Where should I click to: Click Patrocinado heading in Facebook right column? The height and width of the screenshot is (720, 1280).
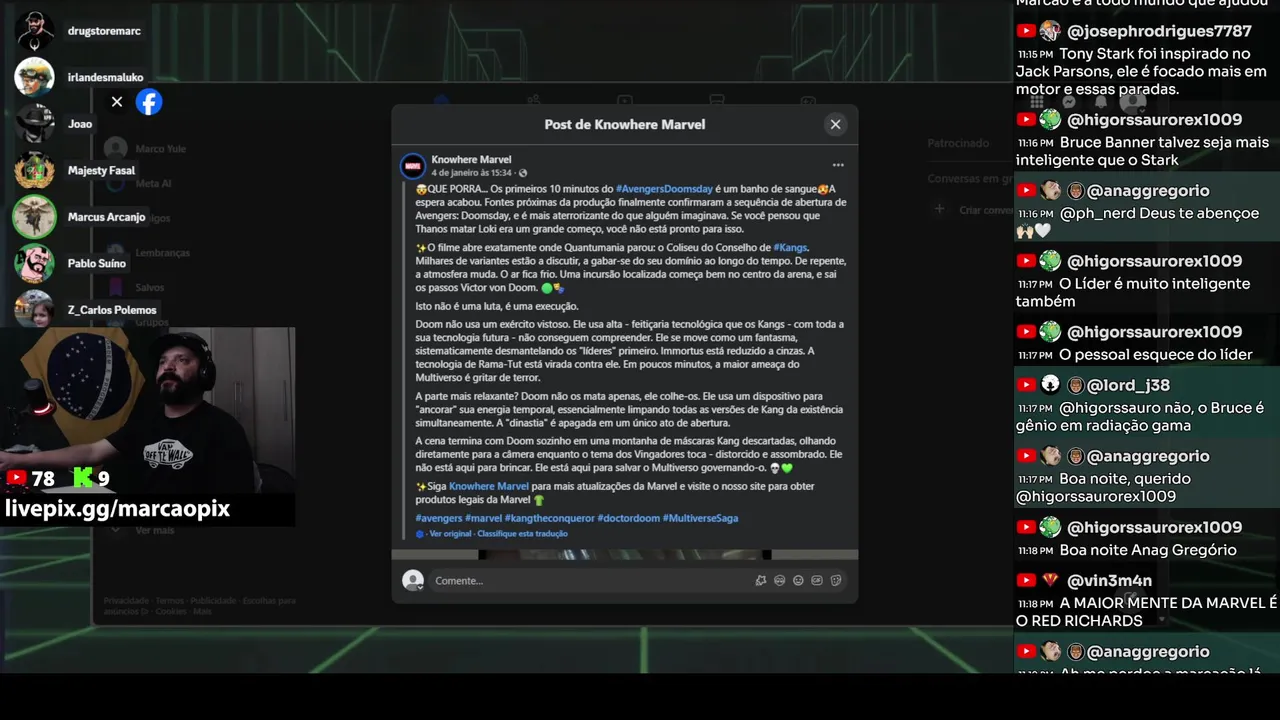tap(960, 144)
